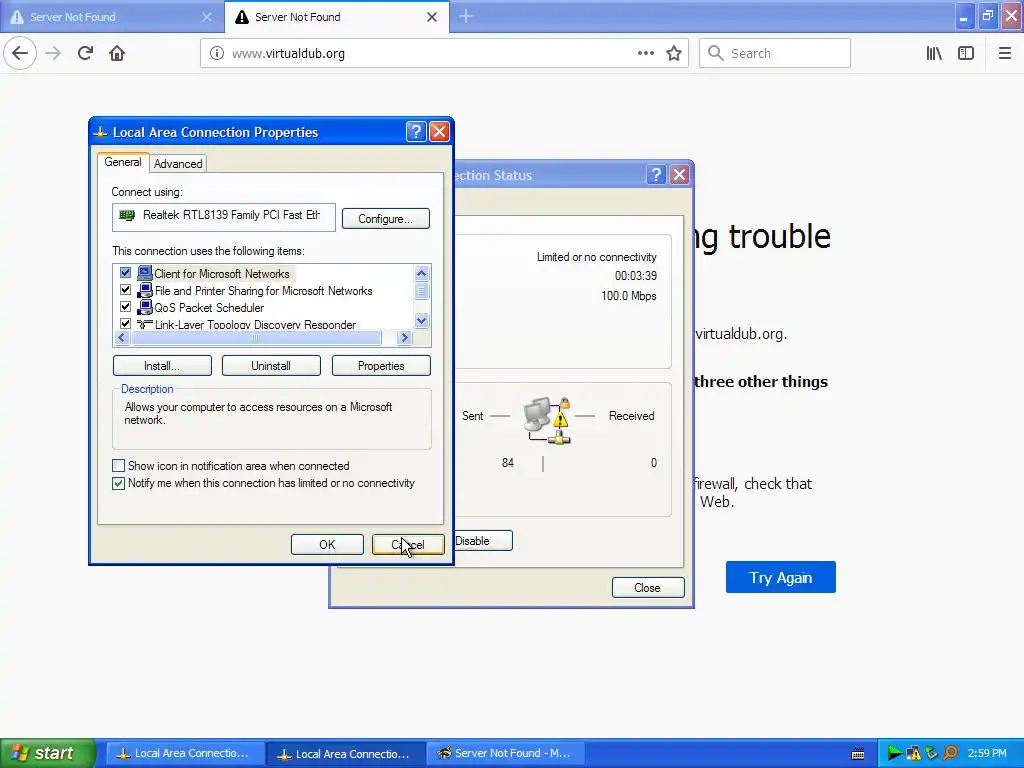1024x768 pixels.
Task: Click the horizontal scrollbar thumb
Action: (x=256, y=338)
